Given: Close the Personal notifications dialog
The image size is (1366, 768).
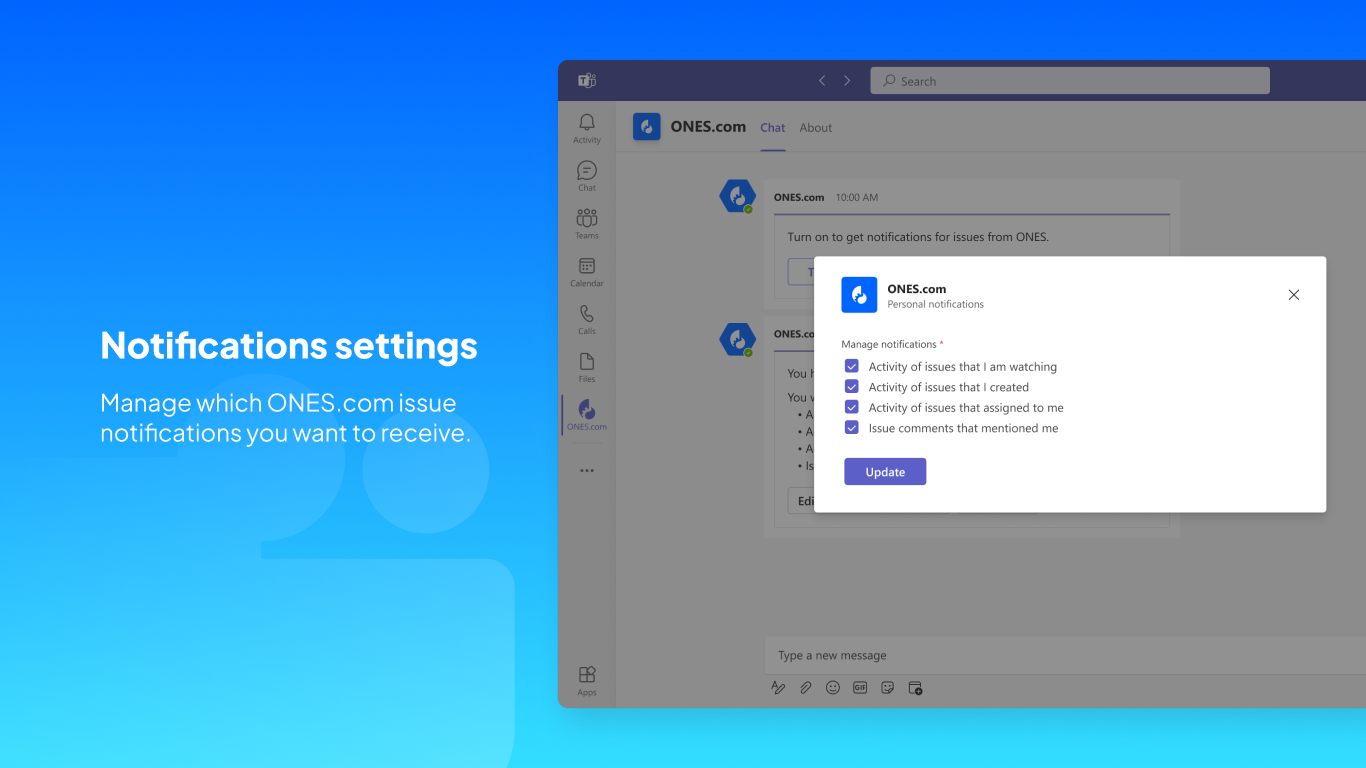Looking at the screenshot, I should coord(1294,295).
